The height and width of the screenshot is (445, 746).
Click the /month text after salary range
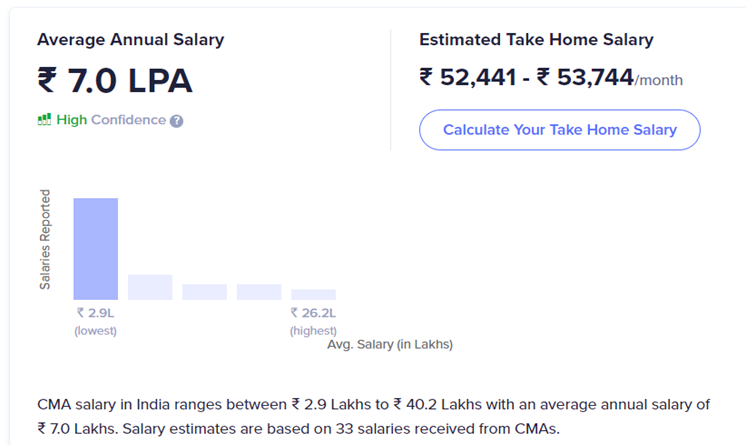pos(659,80)
